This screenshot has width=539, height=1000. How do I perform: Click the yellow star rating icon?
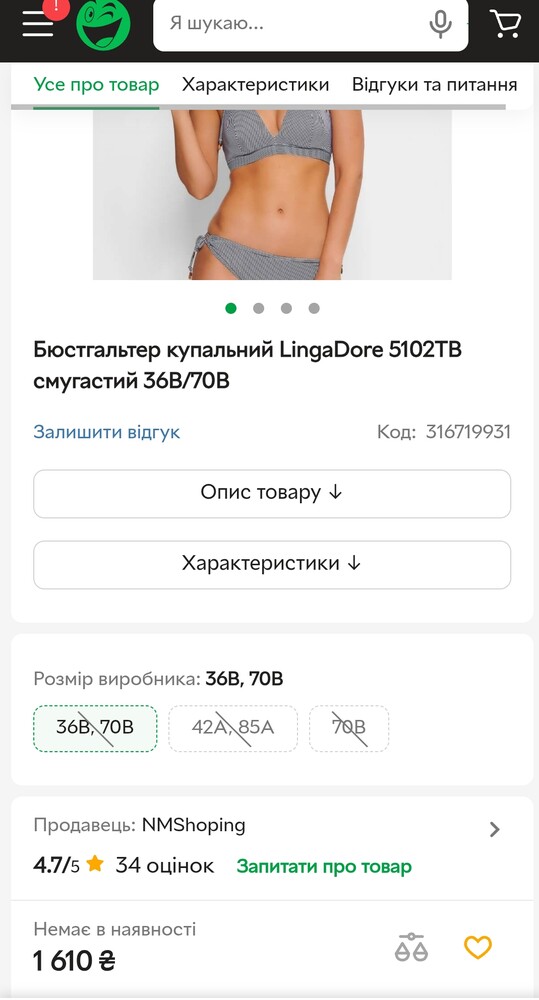point(95,865)
